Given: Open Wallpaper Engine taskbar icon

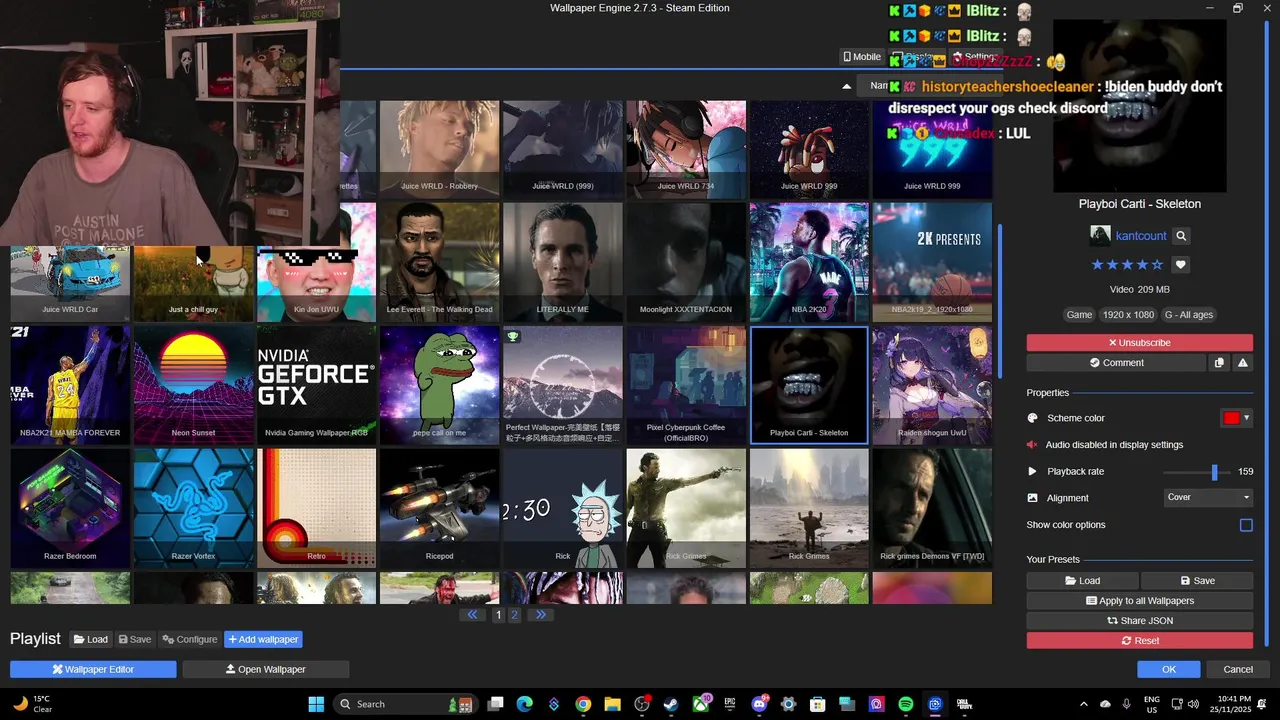Looking at the screenshot, I should click(935, 704).
